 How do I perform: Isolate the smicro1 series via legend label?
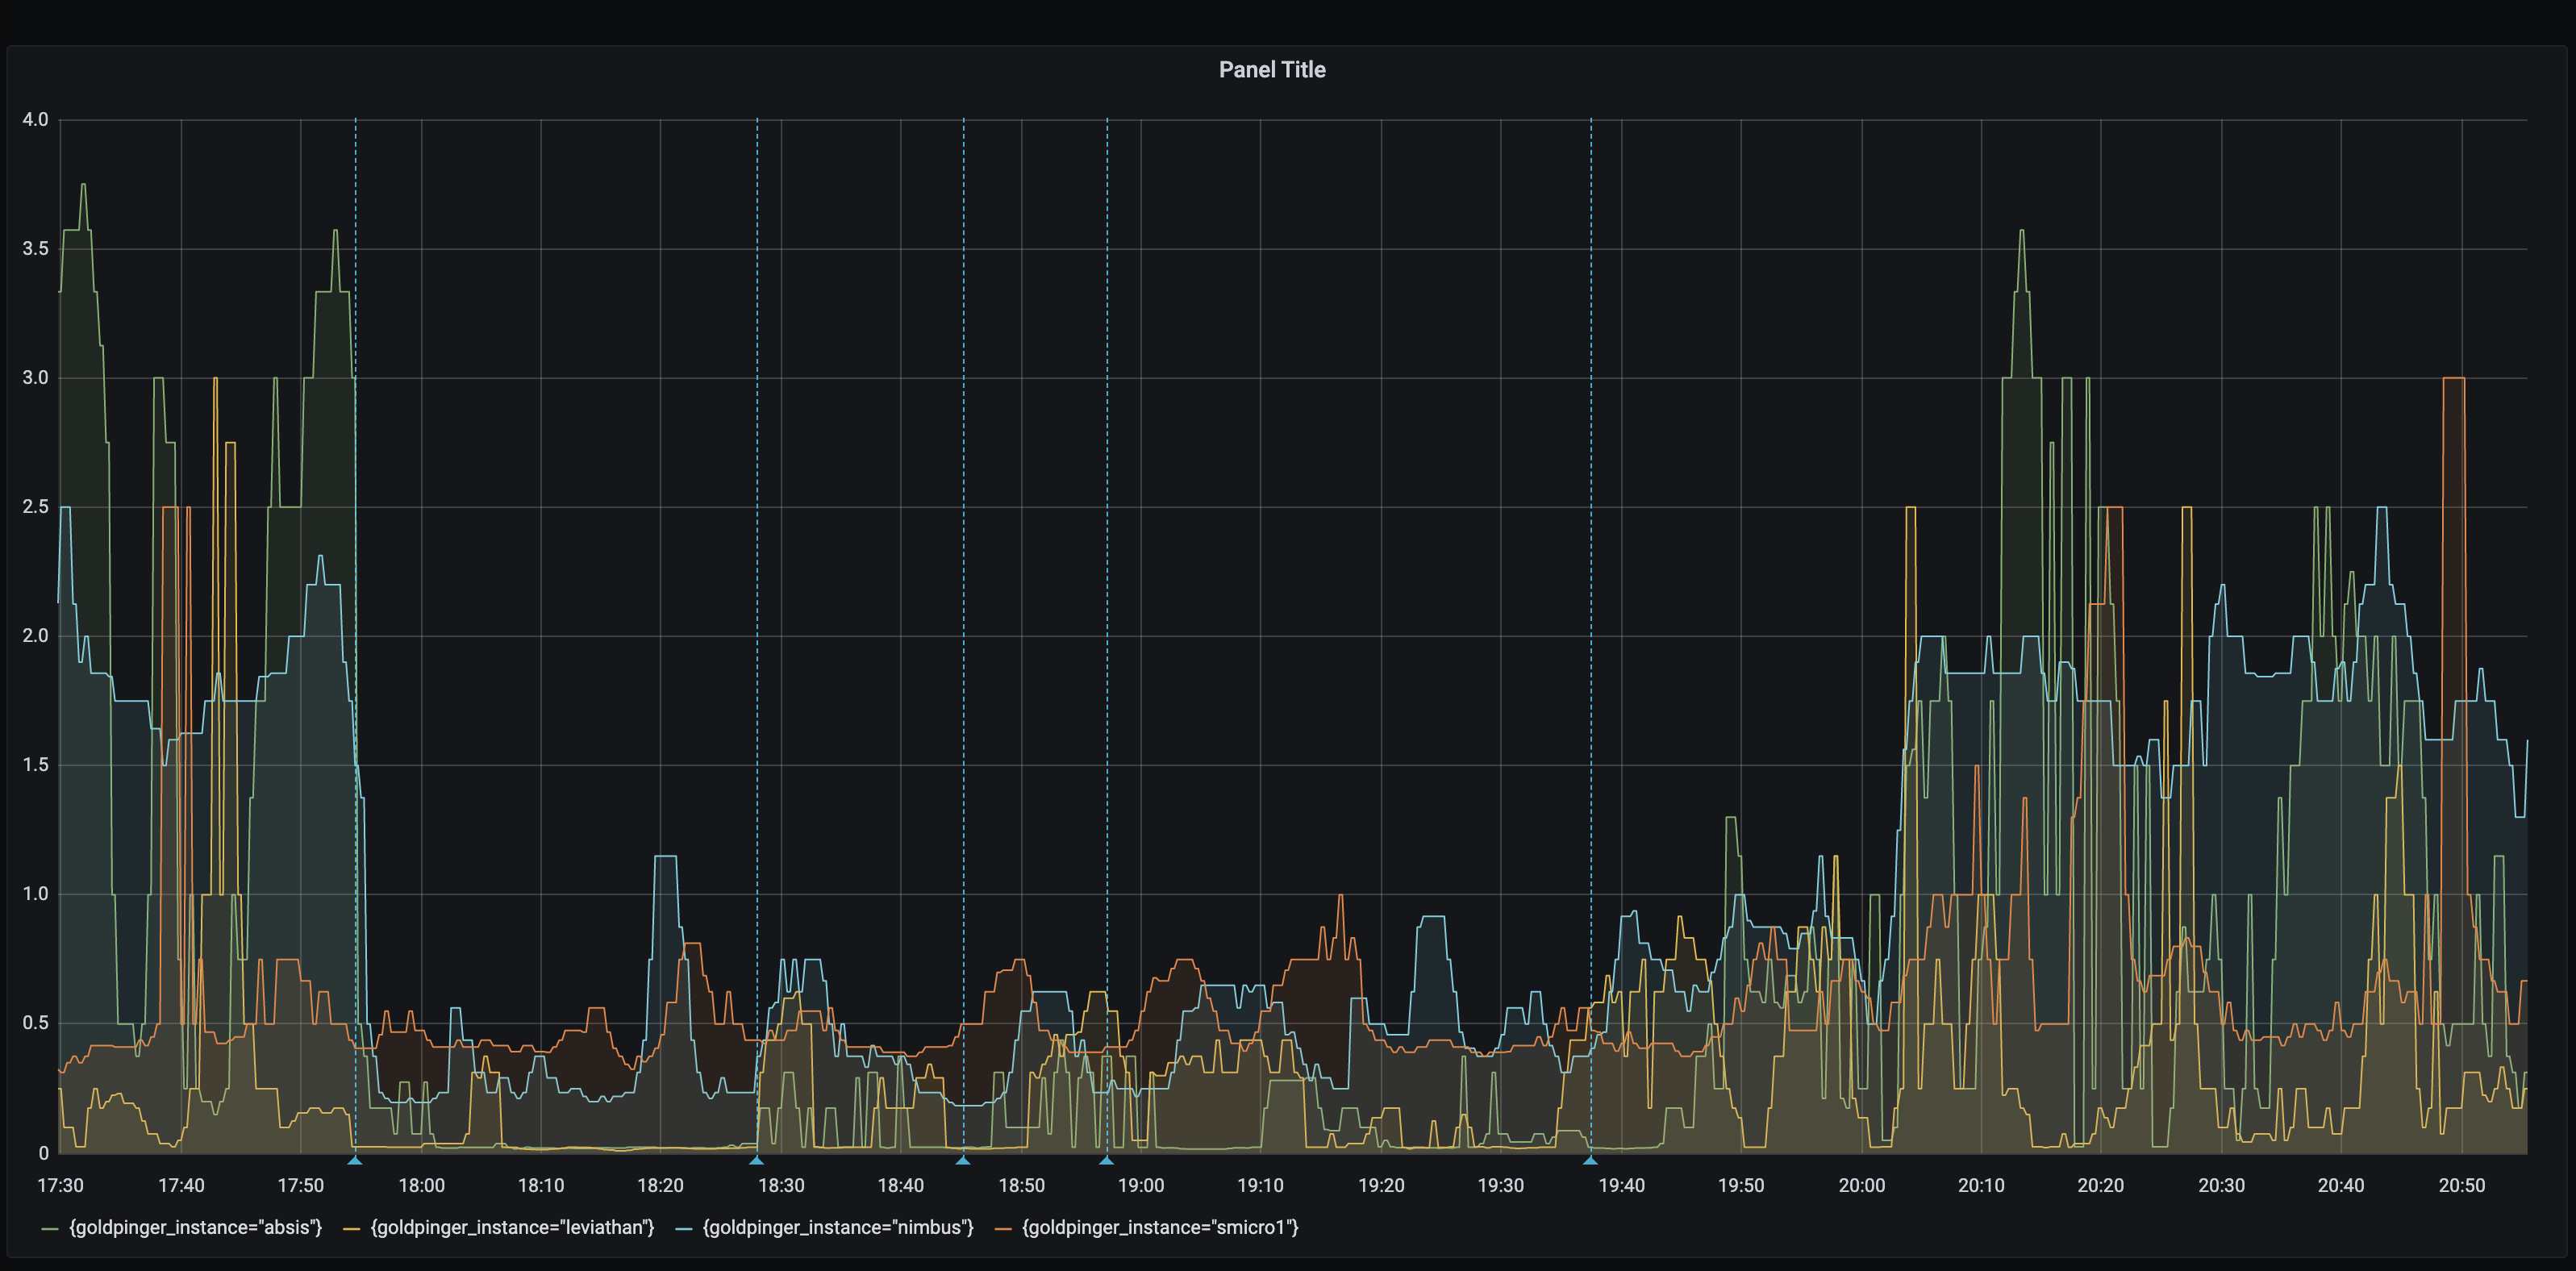point(1159,1227)
